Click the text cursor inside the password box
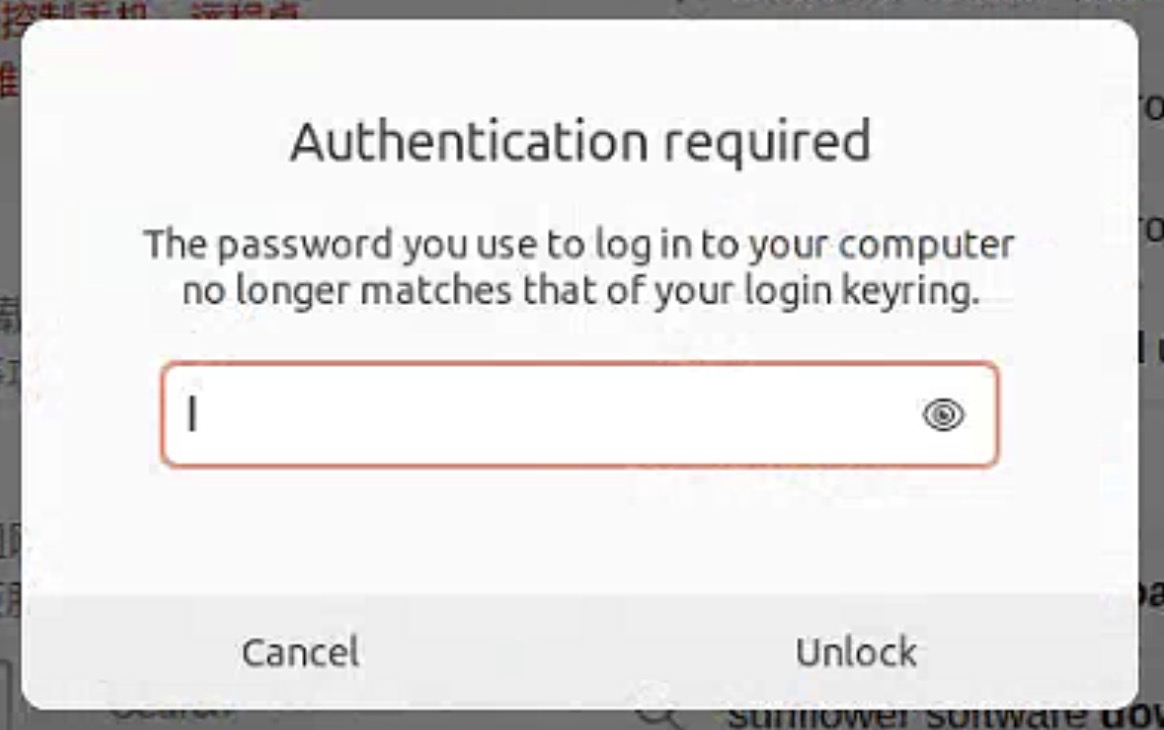 click(192, 414)
